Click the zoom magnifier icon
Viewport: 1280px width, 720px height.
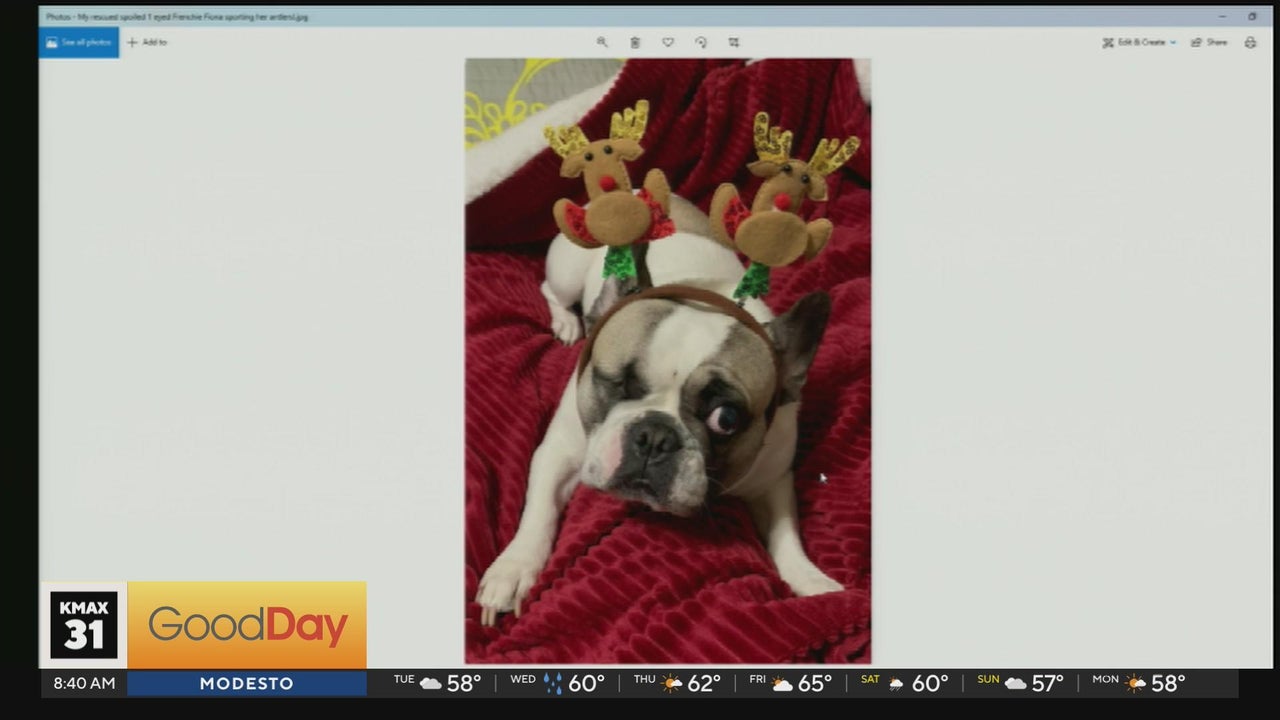(602, 42)
